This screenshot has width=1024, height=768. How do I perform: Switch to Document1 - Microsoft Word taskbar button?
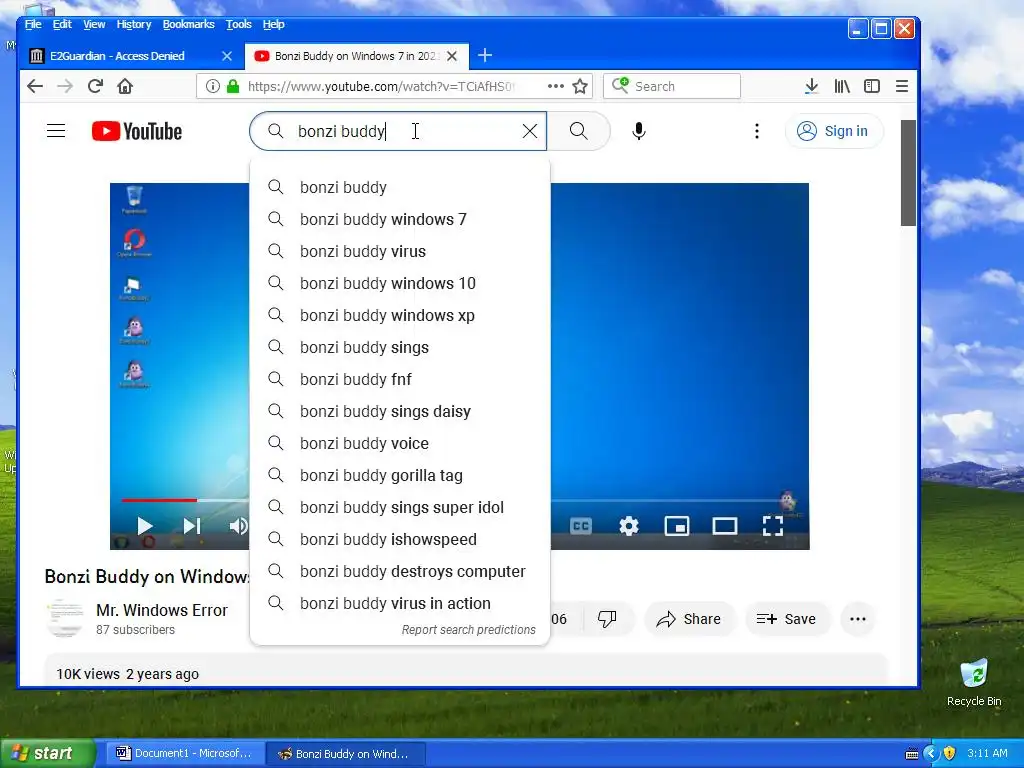[183, 754]
